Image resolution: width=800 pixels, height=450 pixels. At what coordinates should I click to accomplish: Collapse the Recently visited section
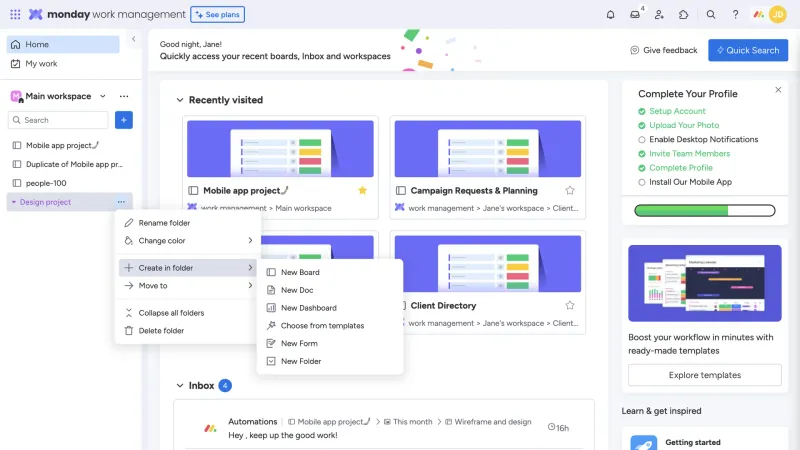[x=180, y=100]
